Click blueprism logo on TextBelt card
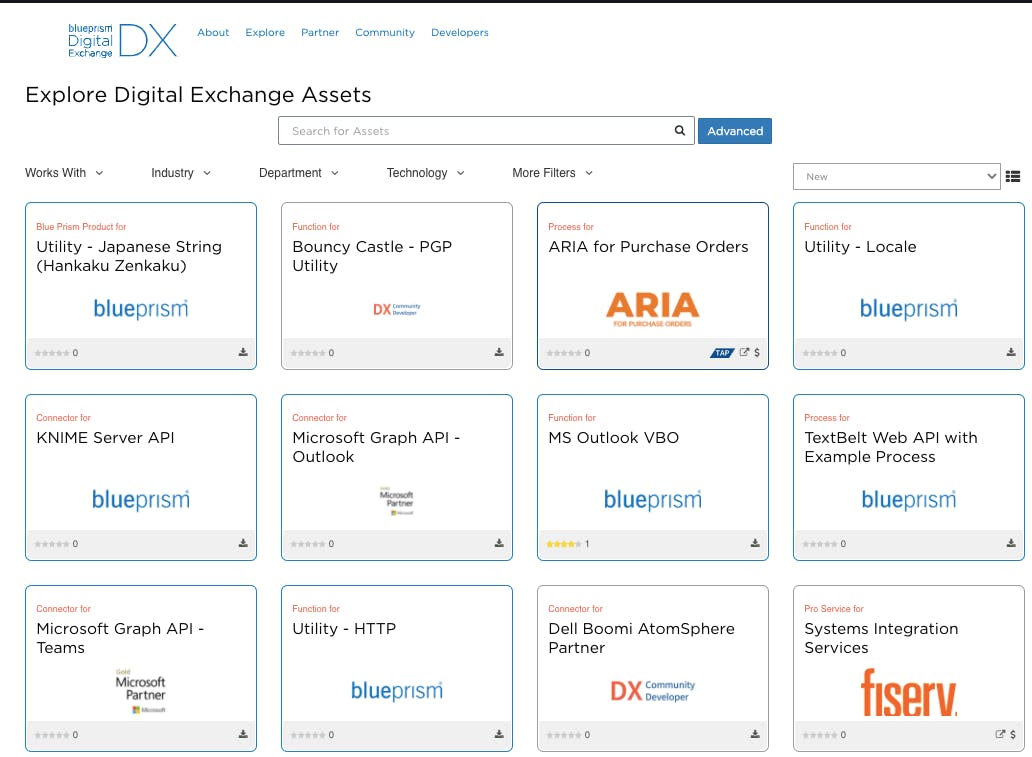The width and height of the screenshot is (1032, 757). coord(909,500)
